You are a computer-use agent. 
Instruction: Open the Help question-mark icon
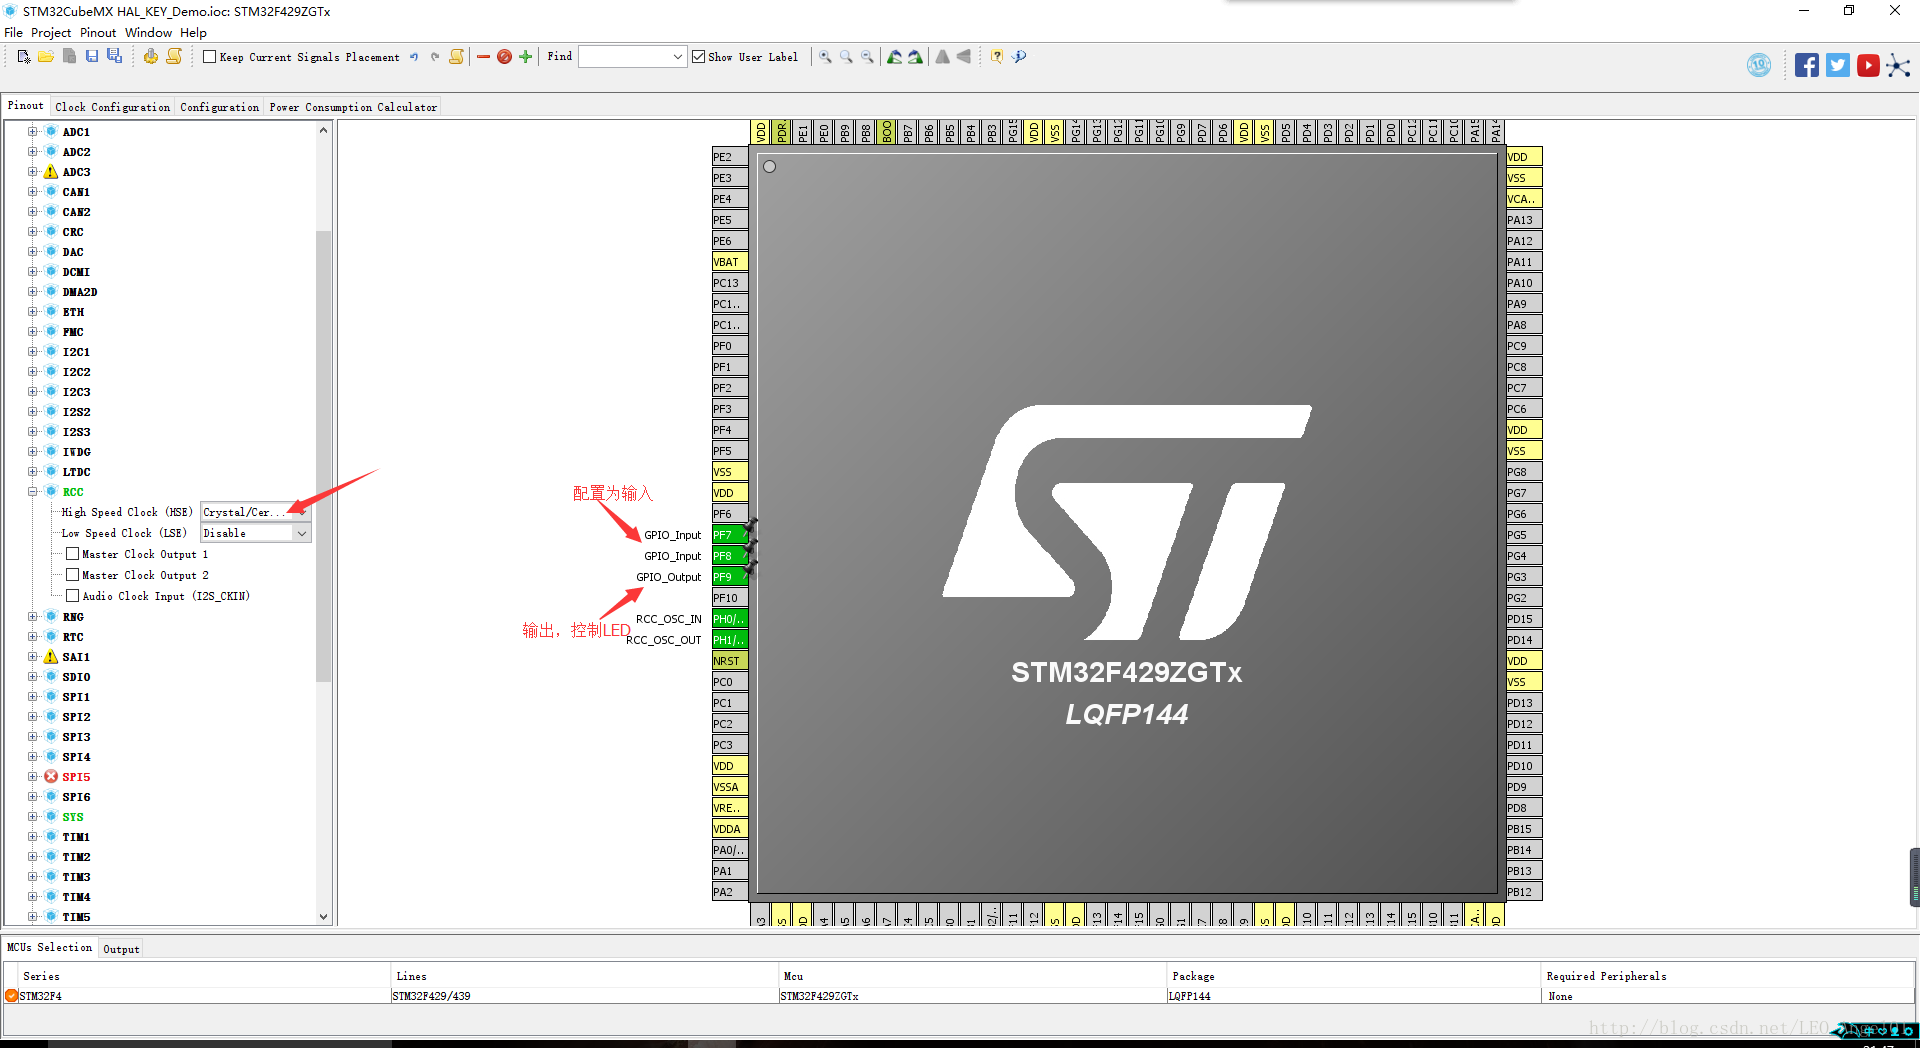[997, 57]
